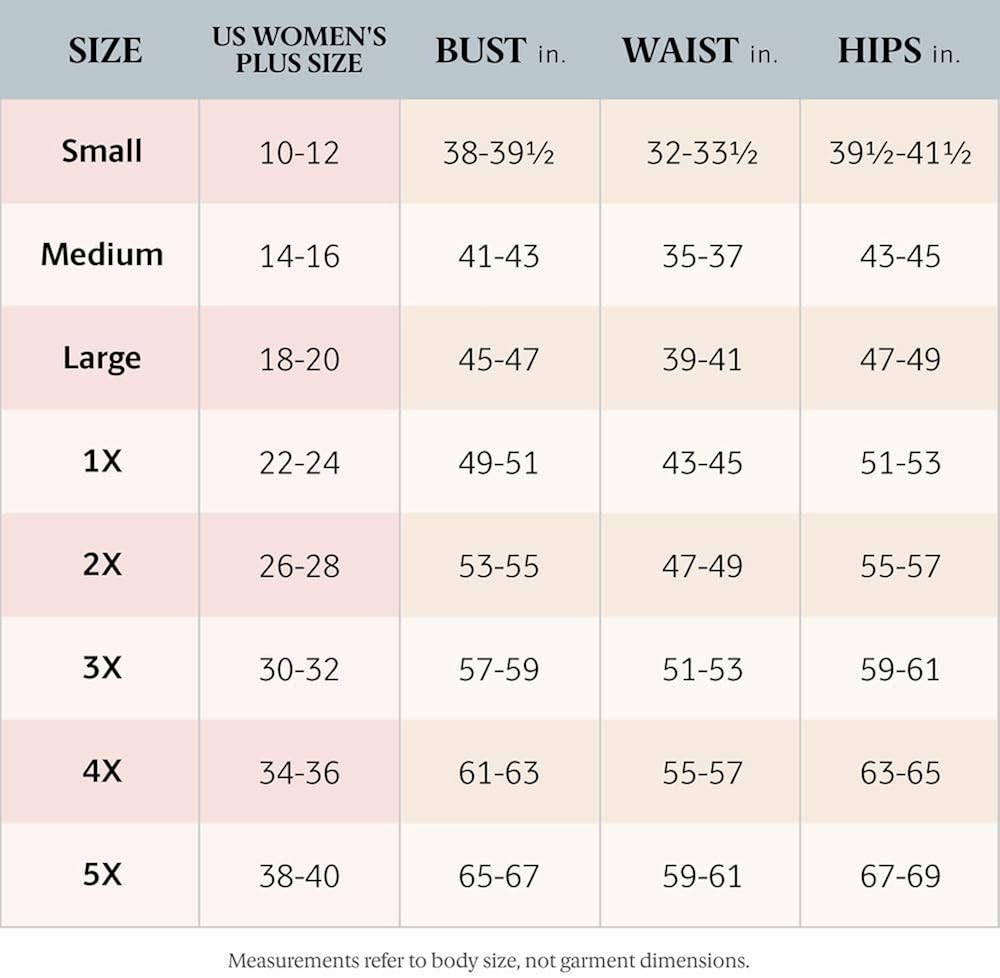Viewport: 1000px width, 978px height.
Task: Select the Large size row label
Action: tap(102, 358)
